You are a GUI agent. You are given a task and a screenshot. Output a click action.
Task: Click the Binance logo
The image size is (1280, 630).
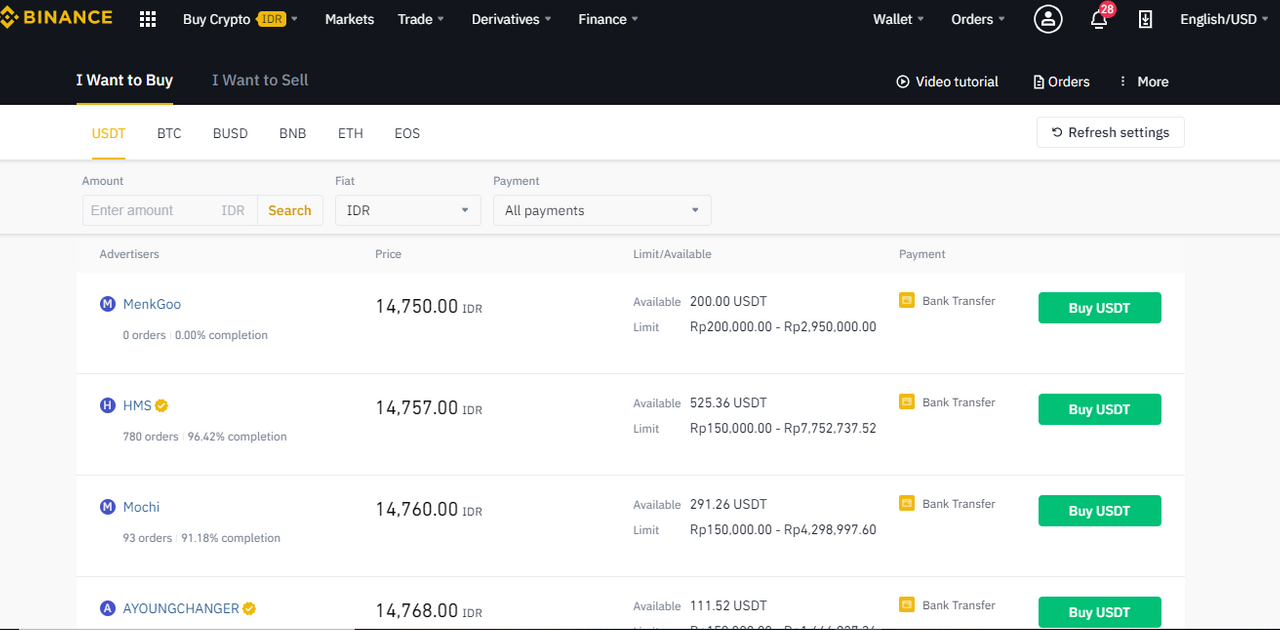click(56, 18)
